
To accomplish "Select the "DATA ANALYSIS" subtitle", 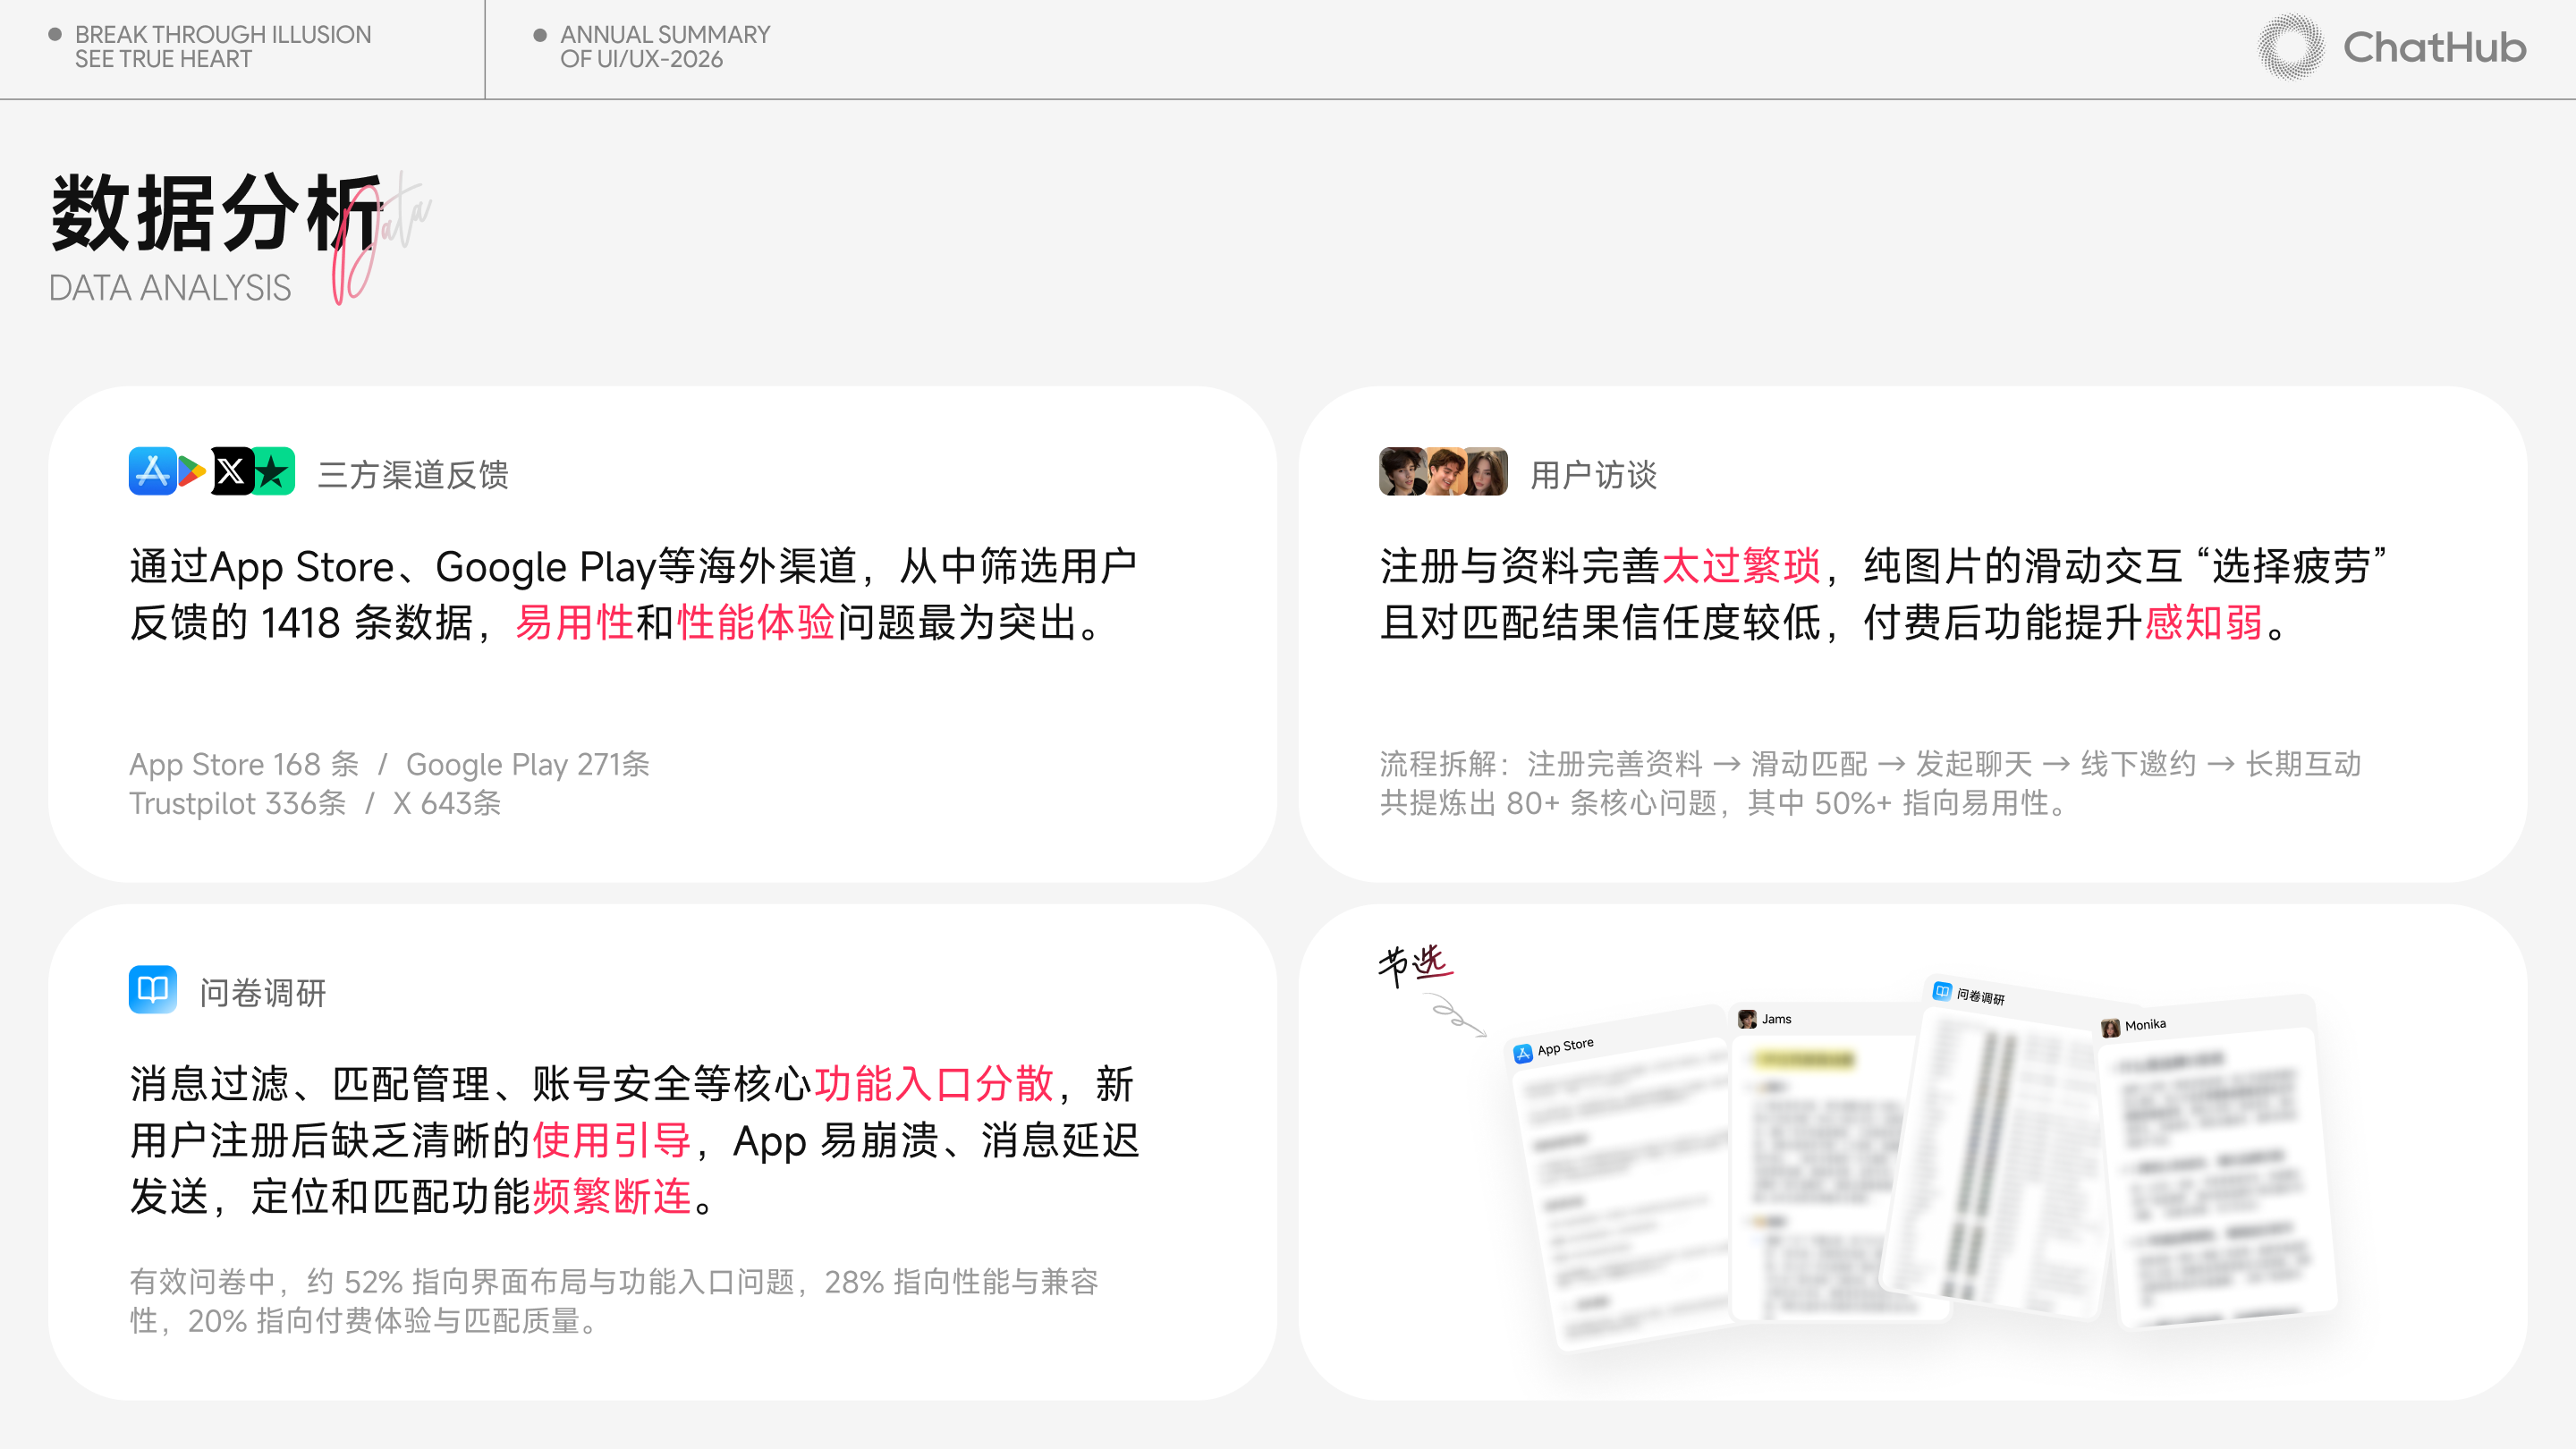I will pos(170,288).
